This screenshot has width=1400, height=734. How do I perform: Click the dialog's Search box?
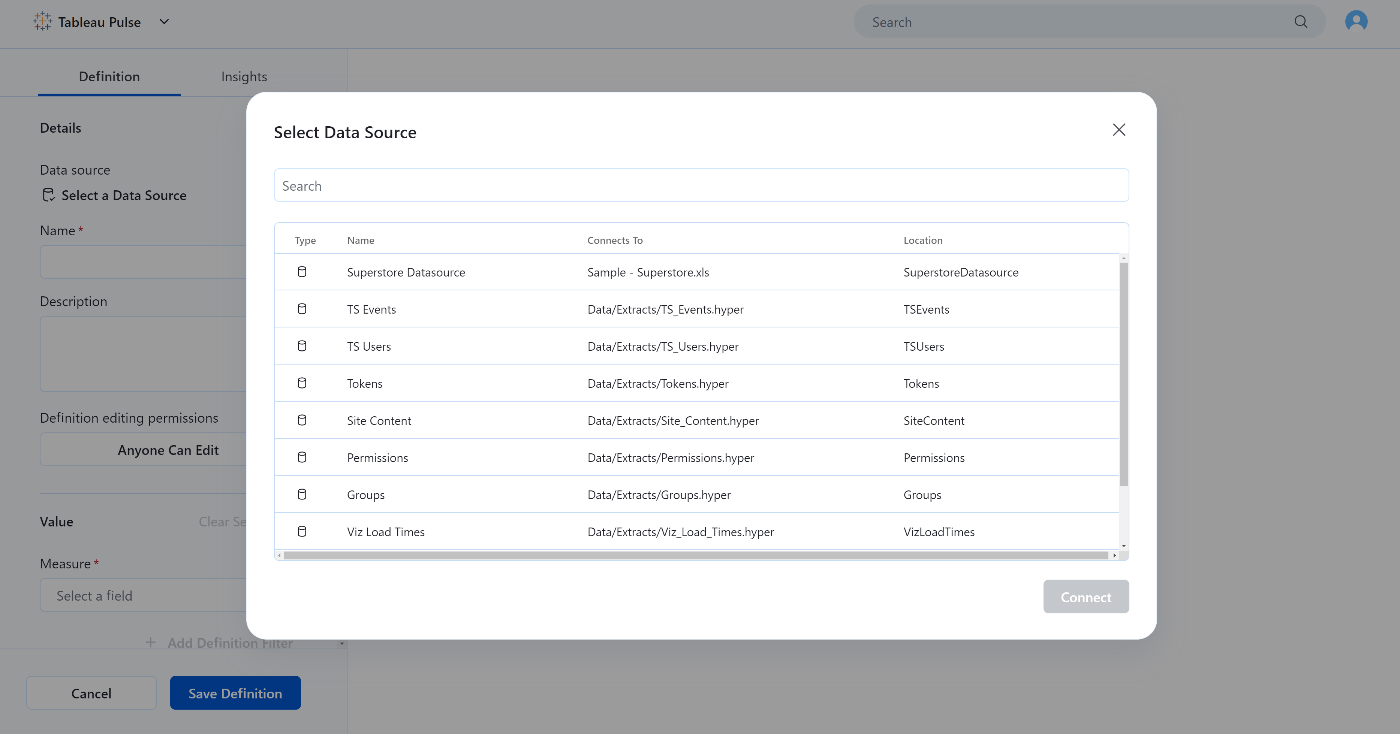tap(701, 186)
